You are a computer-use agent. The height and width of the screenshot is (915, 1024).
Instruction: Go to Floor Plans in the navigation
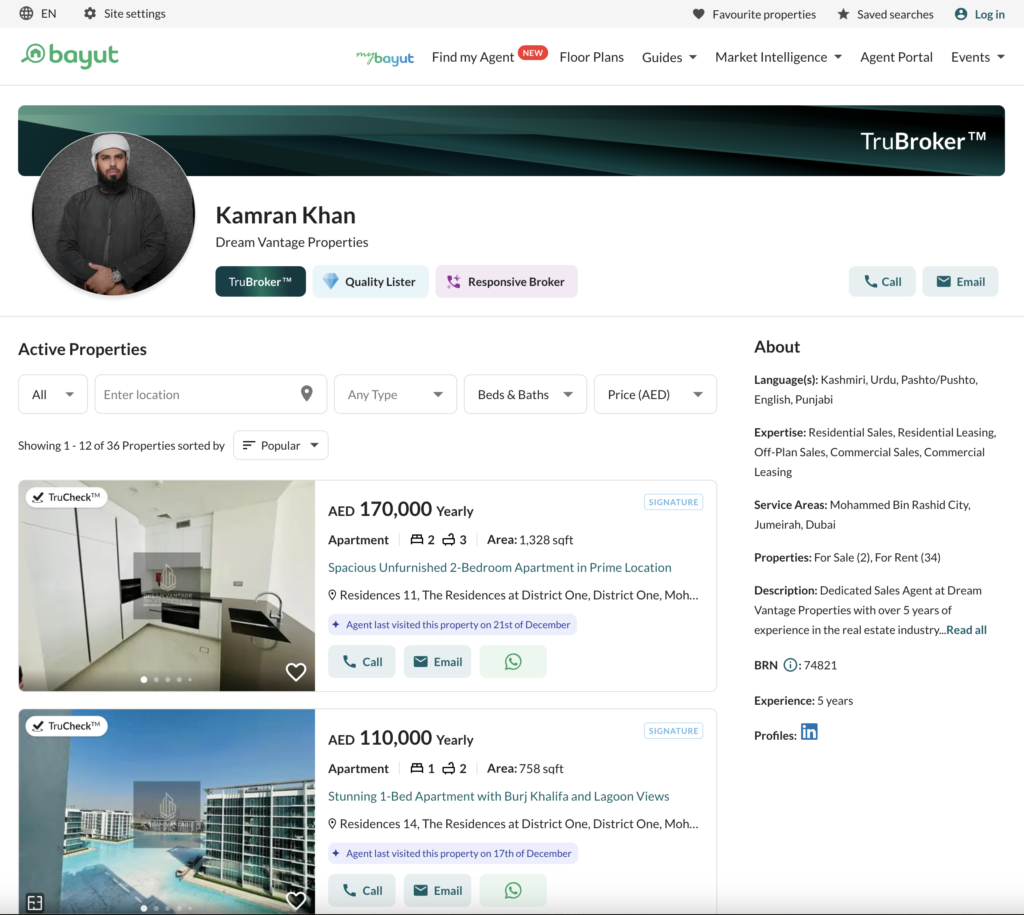591,57
